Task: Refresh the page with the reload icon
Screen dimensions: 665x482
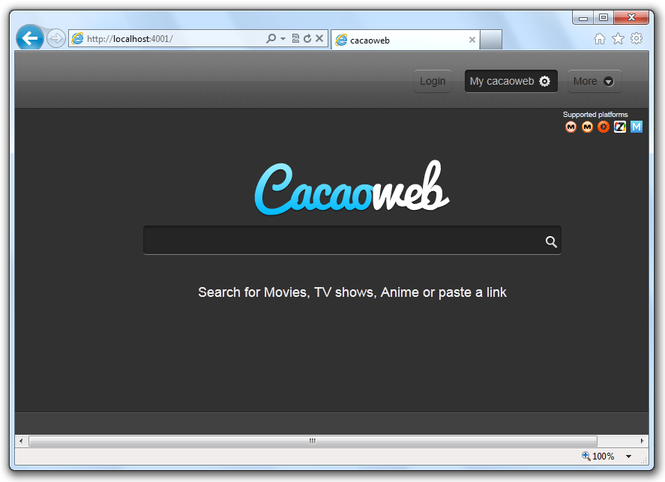Action: point(307,39)
